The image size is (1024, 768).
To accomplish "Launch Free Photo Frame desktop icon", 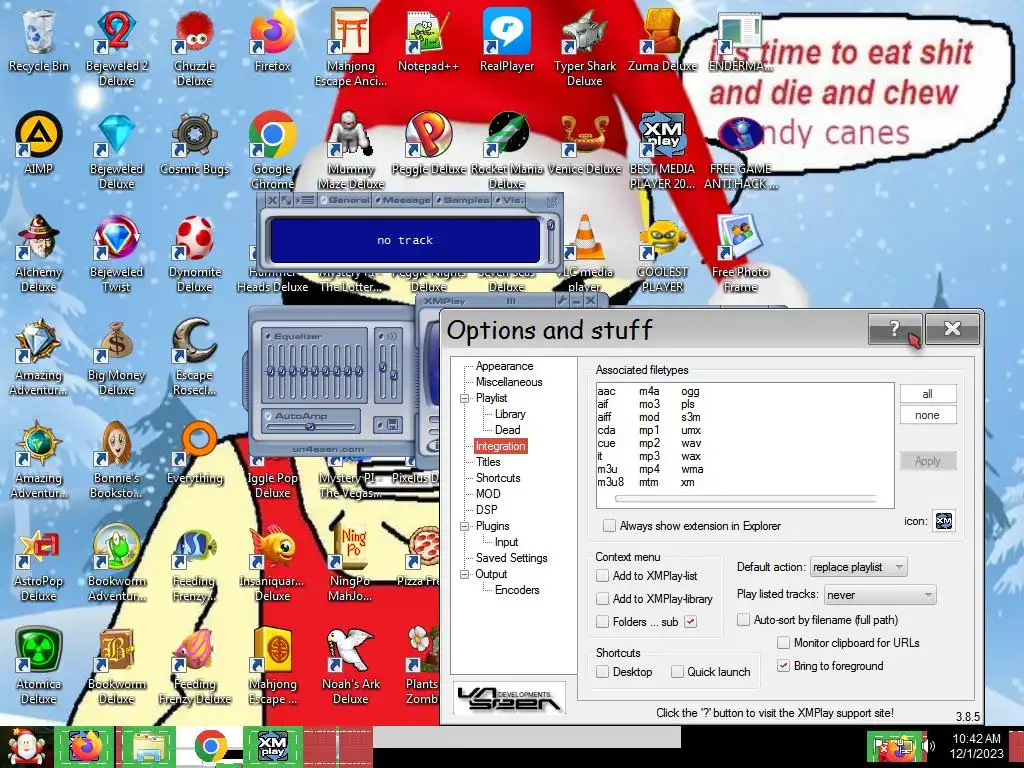I will coord(740,253).
